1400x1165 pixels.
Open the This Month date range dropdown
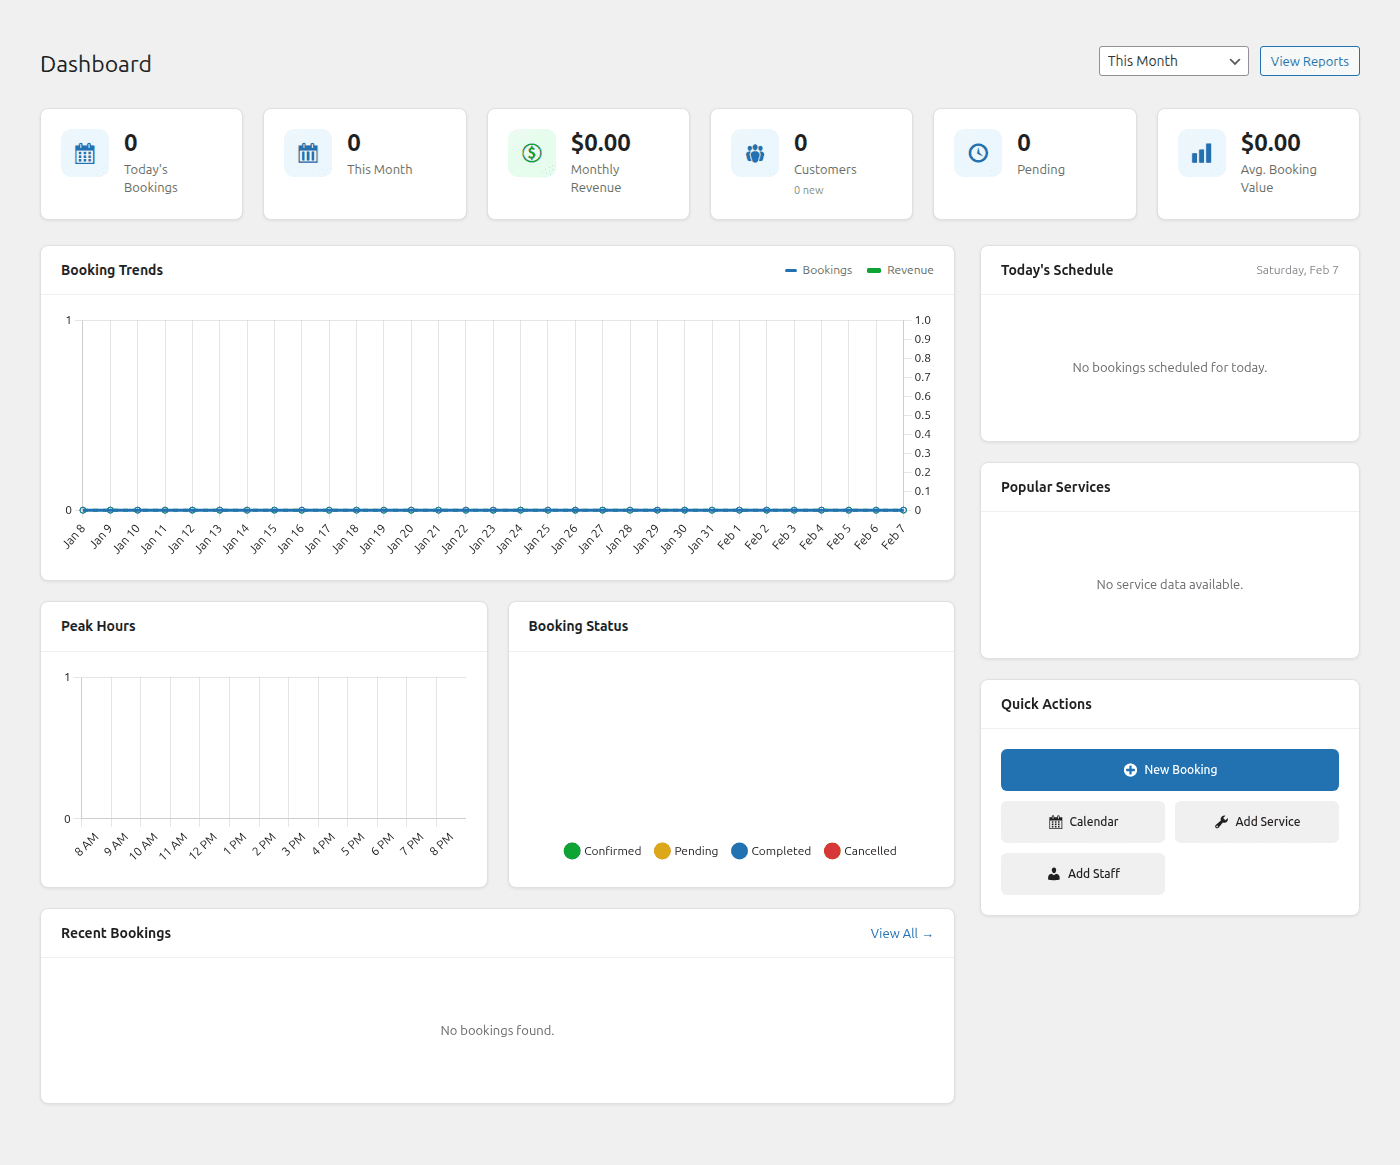click(1172, 61)
